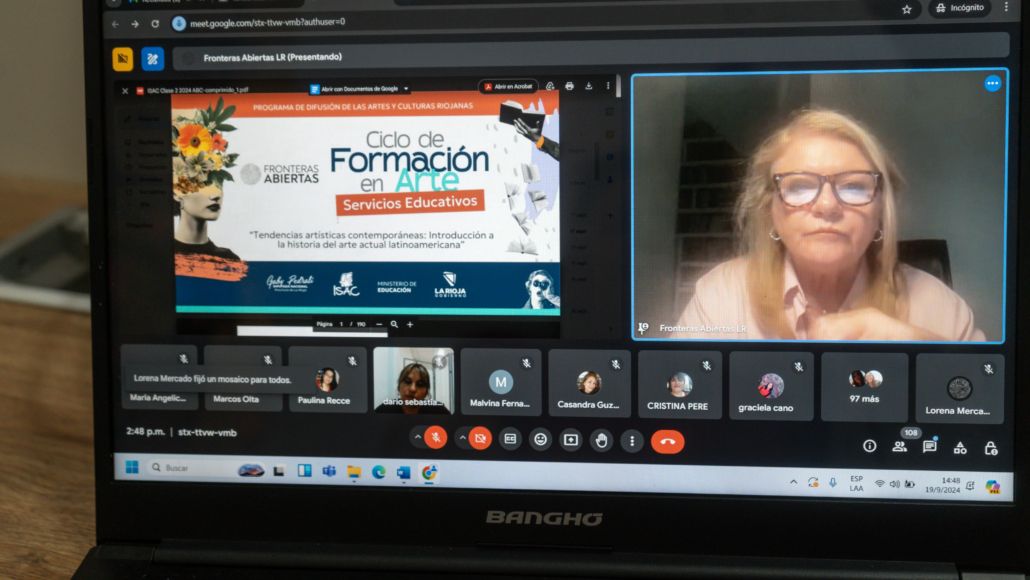Open the emoji reactions button
Image resolution: width=1030 pixels, height=580 pixels.
[x=541, y=439]
